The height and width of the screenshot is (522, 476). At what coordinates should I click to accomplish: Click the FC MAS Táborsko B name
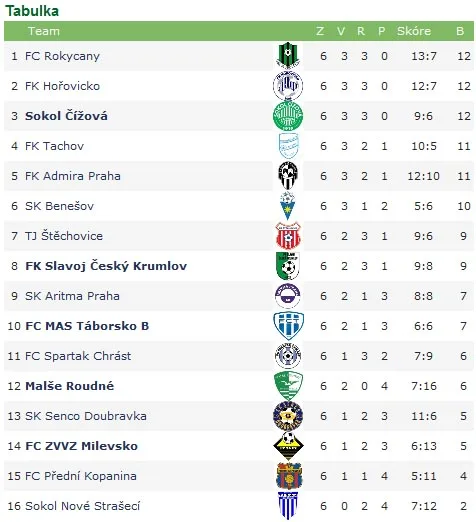[x=87, y=326]
